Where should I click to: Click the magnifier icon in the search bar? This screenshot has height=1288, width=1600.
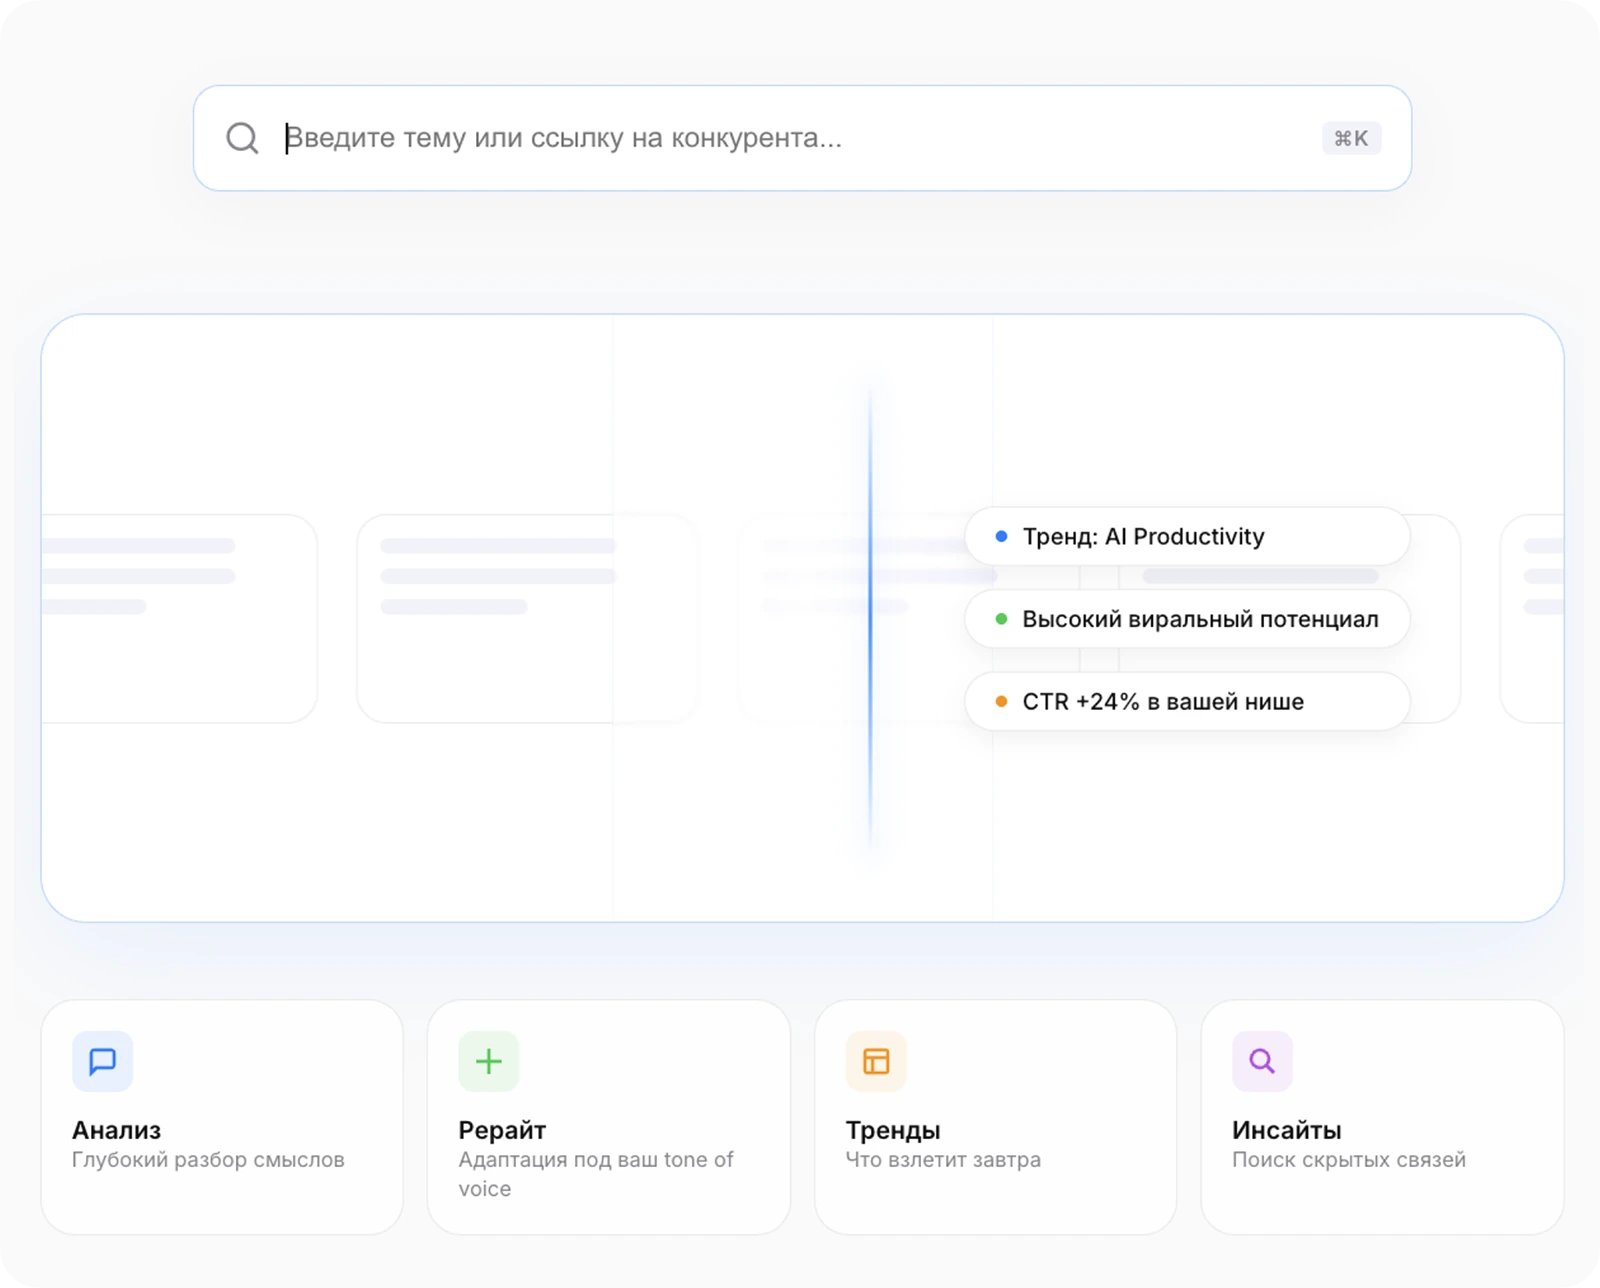tap(242, 138)
